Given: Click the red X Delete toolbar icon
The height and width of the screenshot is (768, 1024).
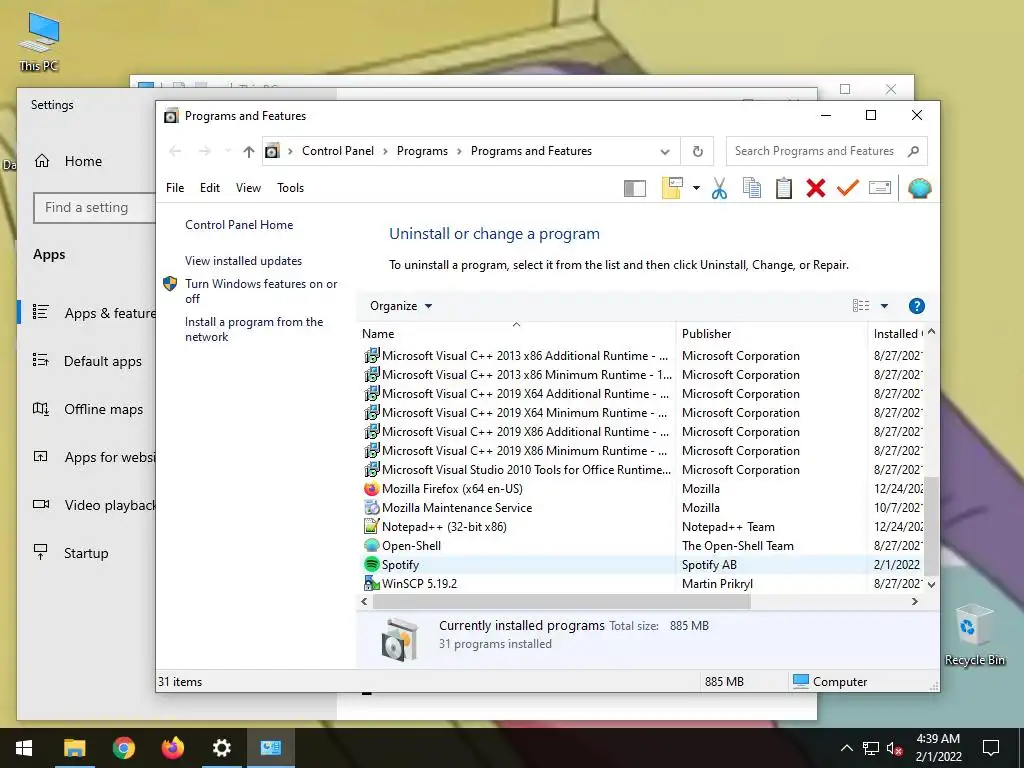Looking at the screenshot, I should click(816, 189).
